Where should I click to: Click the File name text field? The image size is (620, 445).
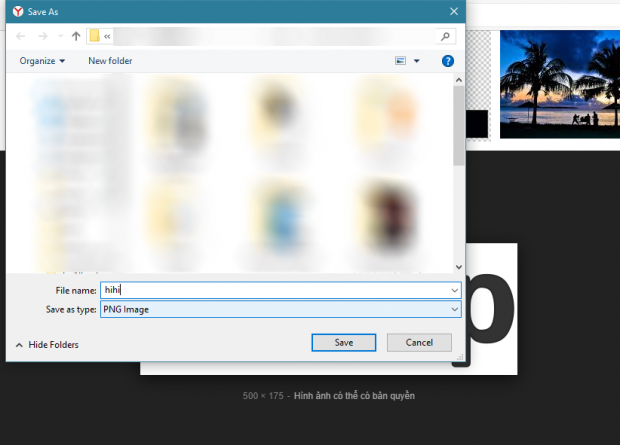270,290
